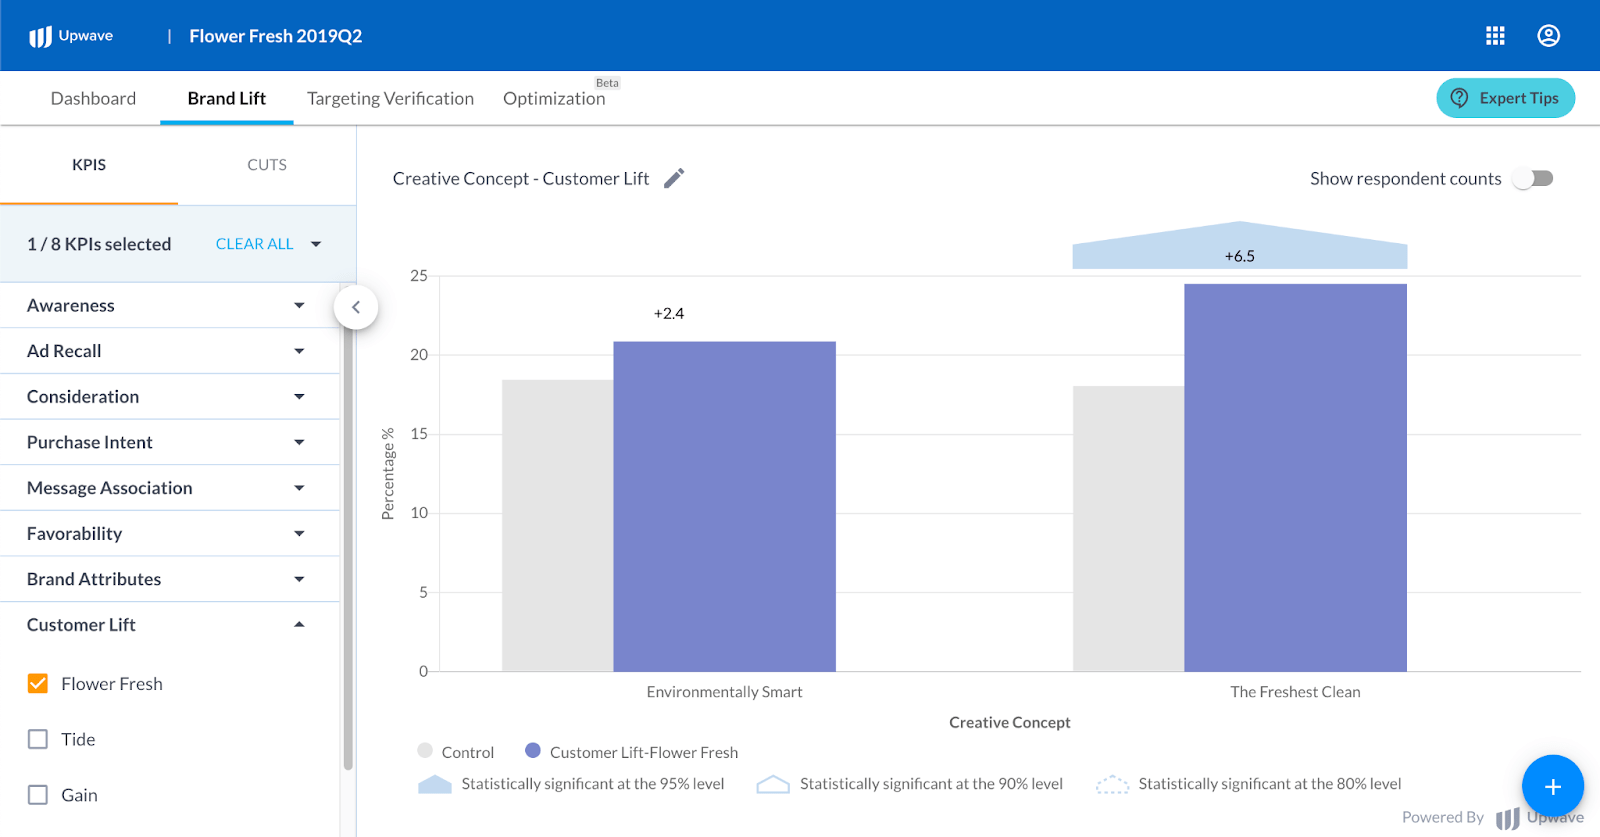Expand the Purchase Intent KPI group
This screenshot has width=1600, height=837.
point(170,442)
